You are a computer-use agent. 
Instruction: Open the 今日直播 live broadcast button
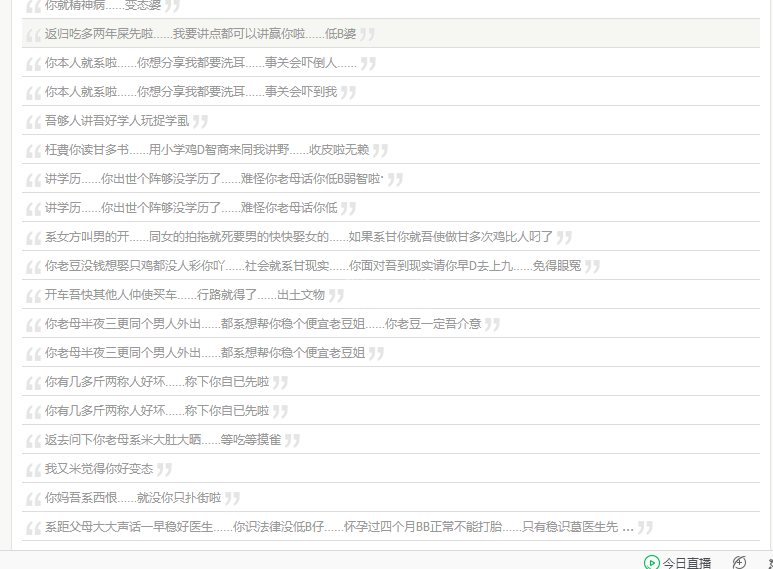(x=677, y=563)
